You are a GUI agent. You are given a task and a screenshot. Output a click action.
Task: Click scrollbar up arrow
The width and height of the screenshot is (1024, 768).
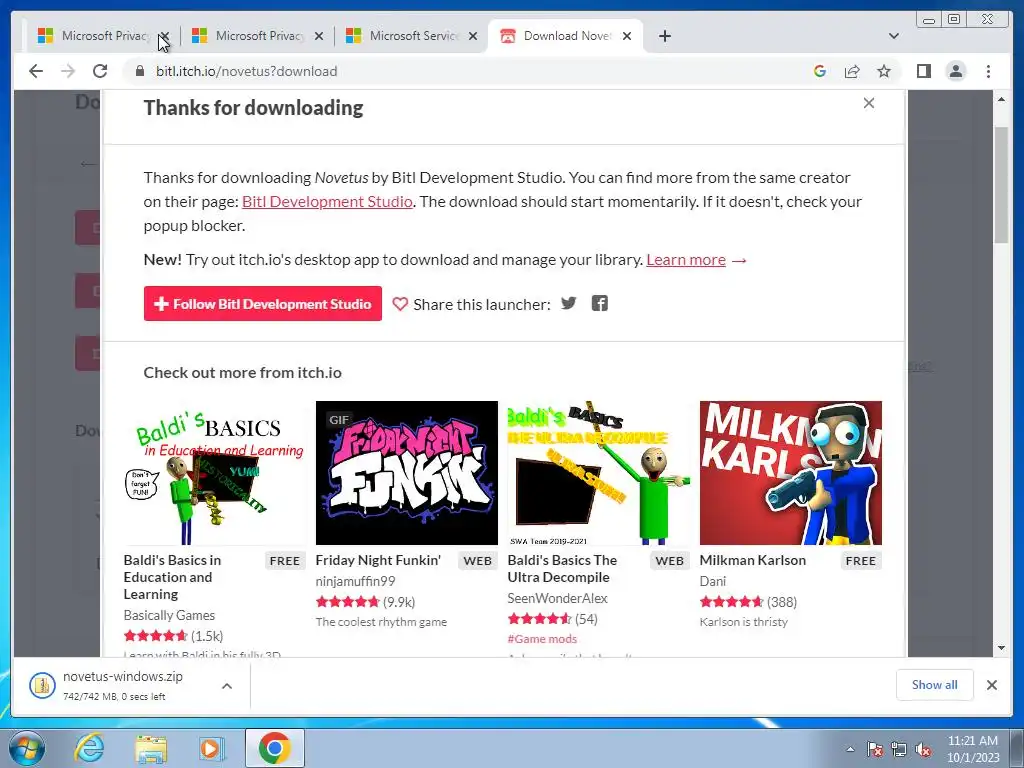click(1001, 99)
